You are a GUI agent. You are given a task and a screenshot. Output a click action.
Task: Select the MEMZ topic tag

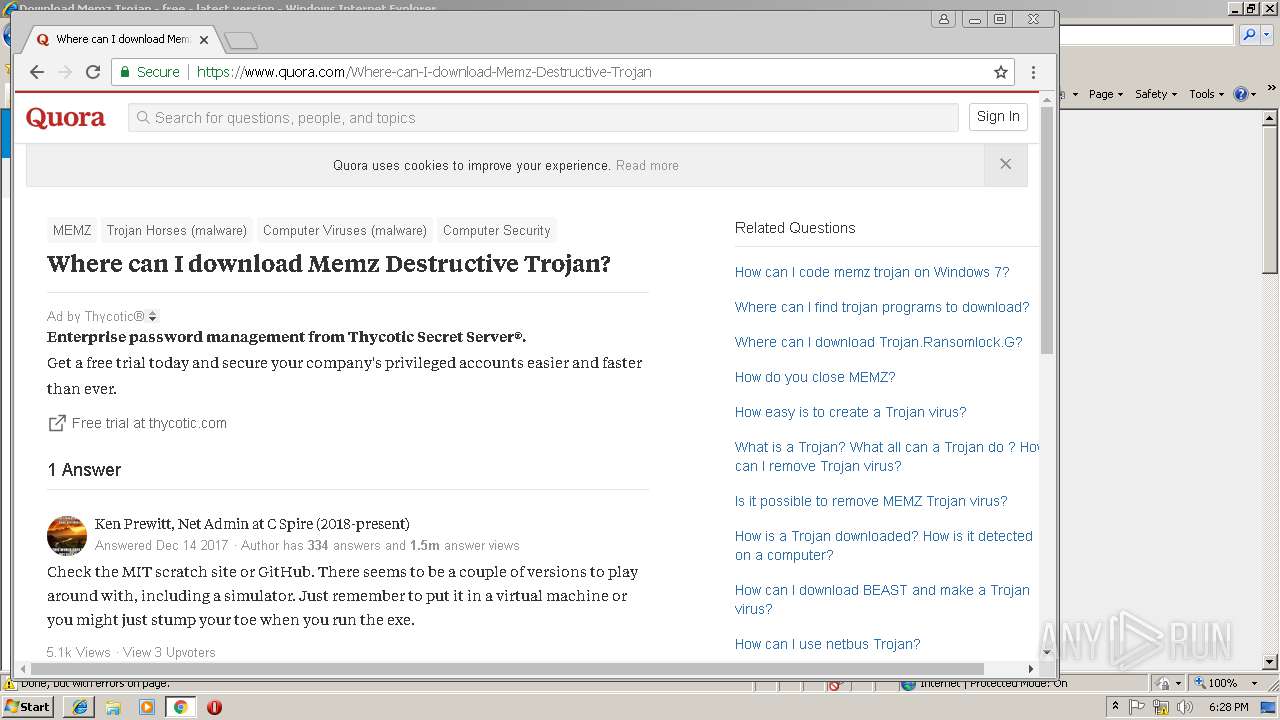click(72, 230)
